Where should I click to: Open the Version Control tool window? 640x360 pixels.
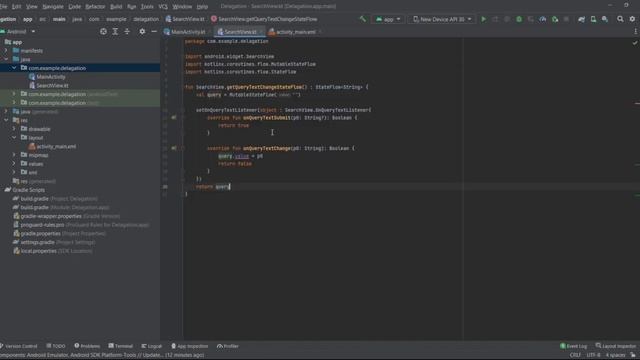pos(19,346)
